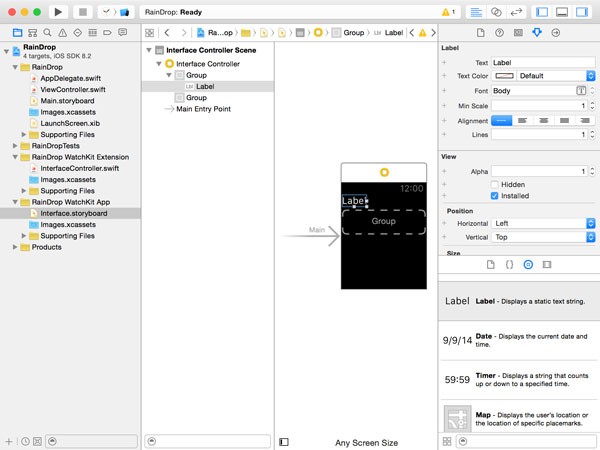Viewport: 600px width, 450px height.
Task: Toggle the Utilities pane visibility
Action: coord(582,12)
